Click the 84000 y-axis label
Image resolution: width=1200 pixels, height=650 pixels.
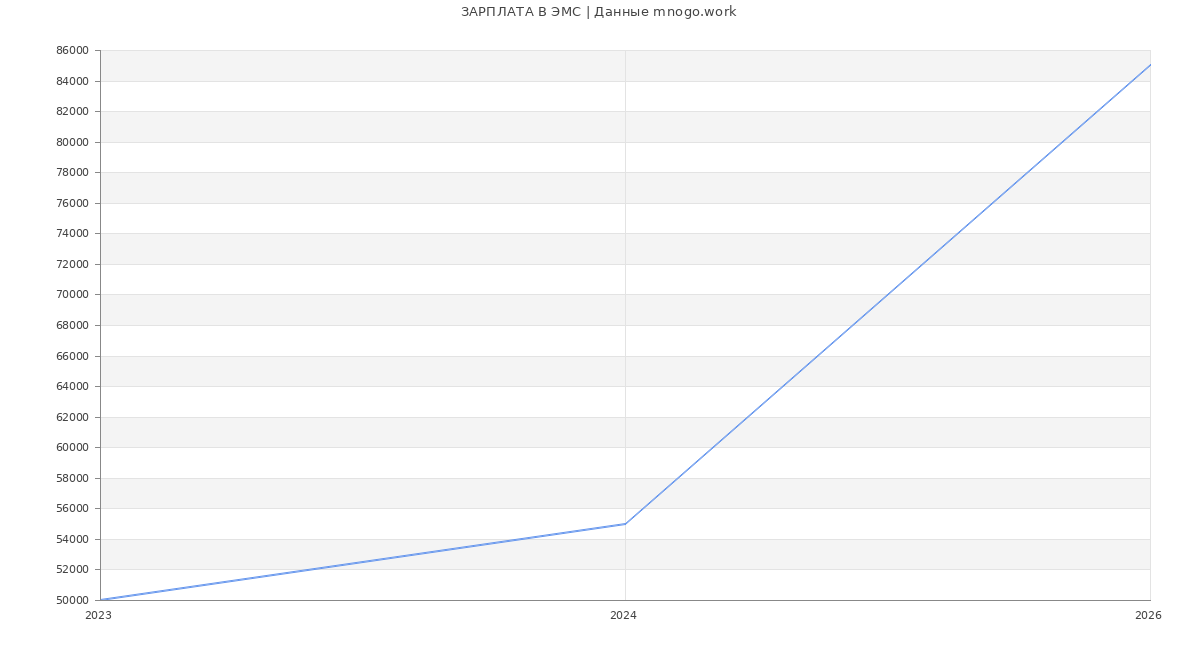click(x=72, y=81)
